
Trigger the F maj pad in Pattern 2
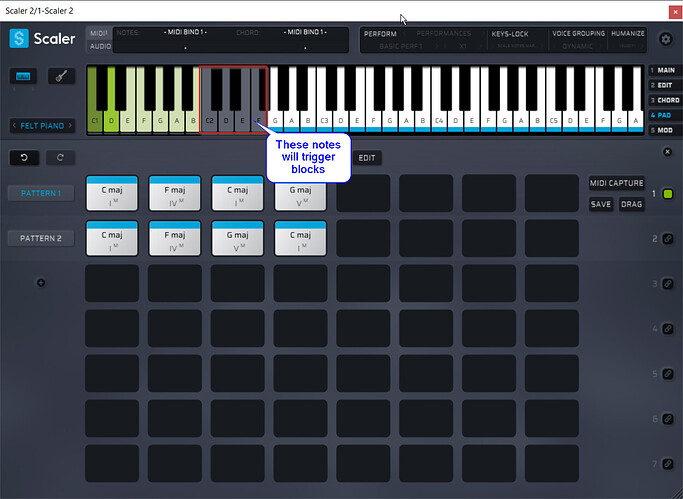click(175, 238)
